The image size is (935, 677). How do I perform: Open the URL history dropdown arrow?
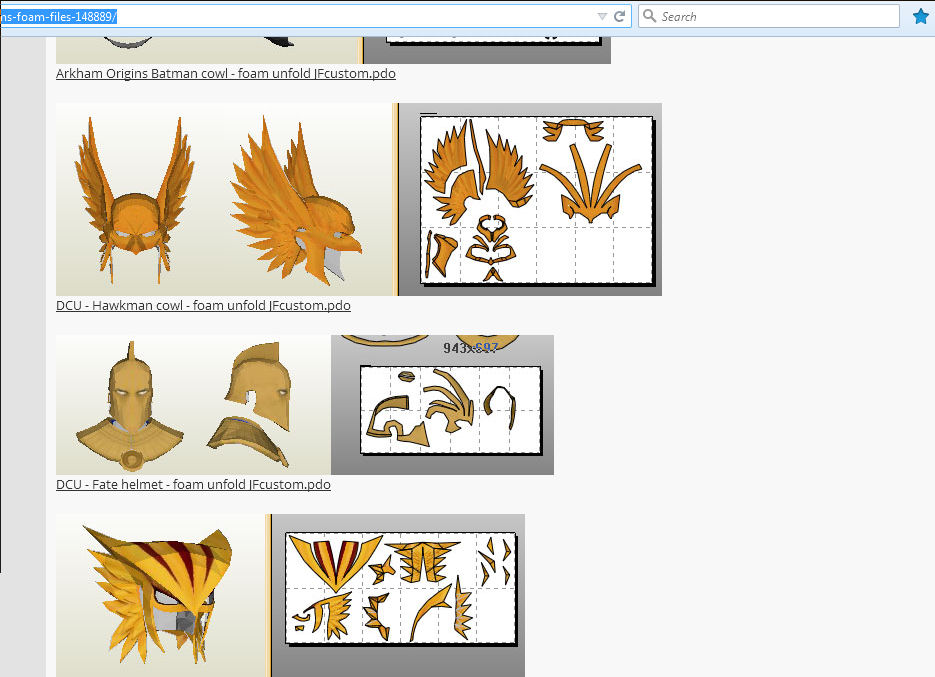coord(602,17)
